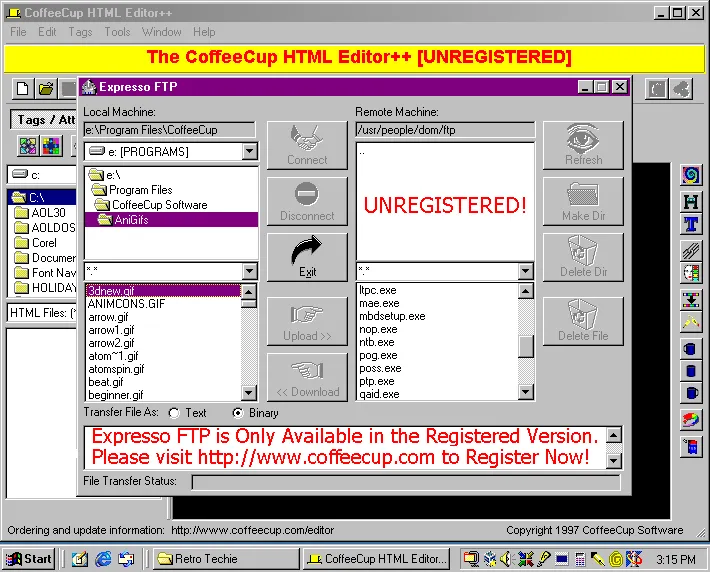
Task: Click the calculator icon in system tray
Action: pos(580,560)
